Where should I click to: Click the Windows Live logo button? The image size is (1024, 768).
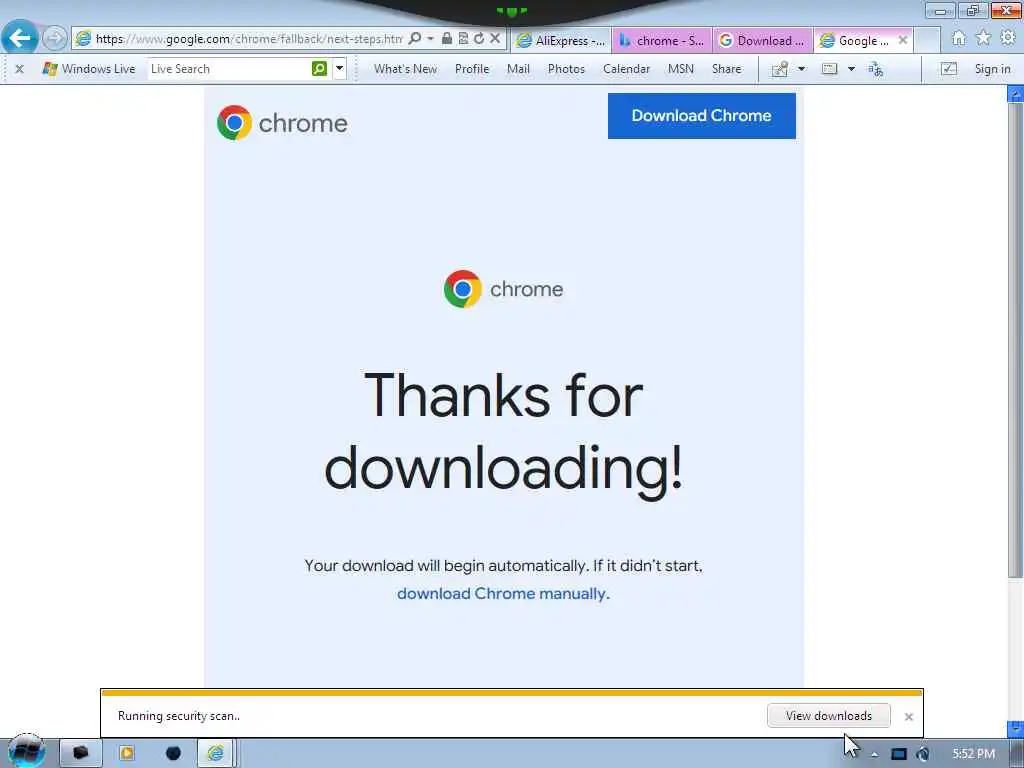point(89,69)
